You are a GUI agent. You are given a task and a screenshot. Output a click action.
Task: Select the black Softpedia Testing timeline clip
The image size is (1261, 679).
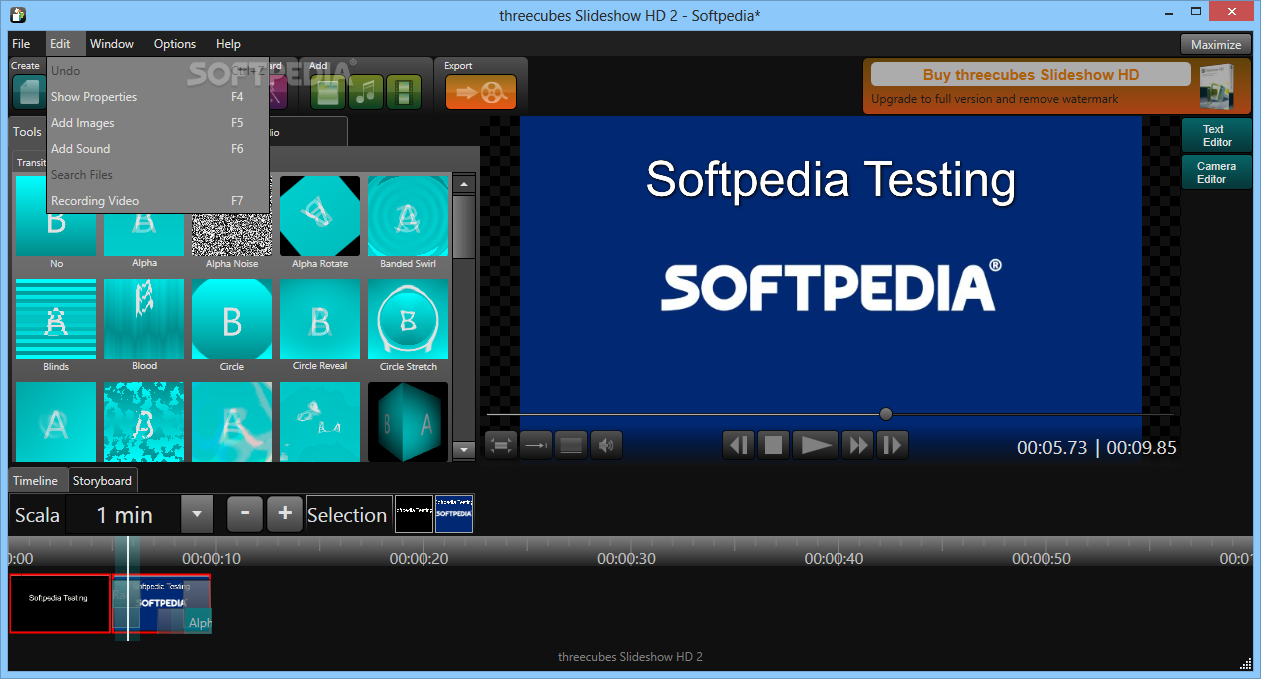[60, 603]
